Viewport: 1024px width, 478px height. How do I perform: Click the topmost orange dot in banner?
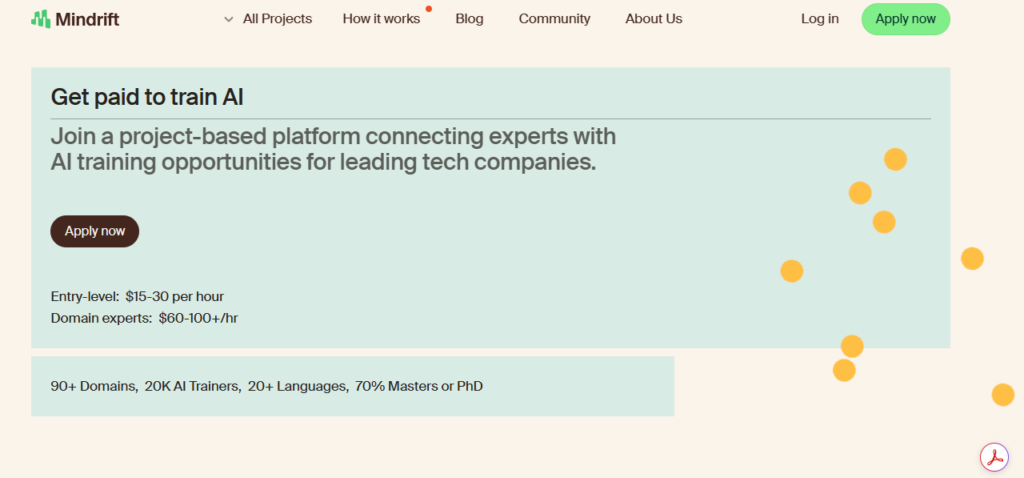(895, 159)
